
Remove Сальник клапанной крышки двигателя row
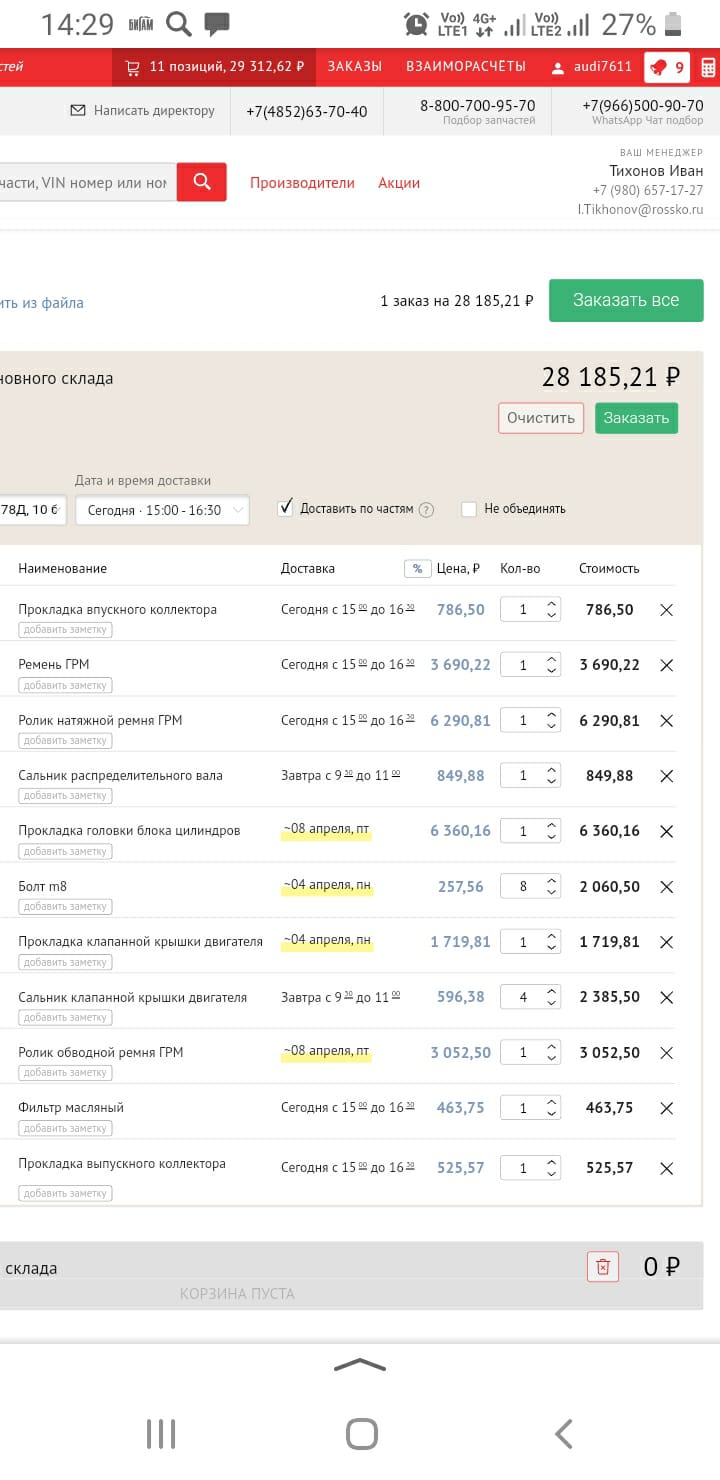coord(667,998)
